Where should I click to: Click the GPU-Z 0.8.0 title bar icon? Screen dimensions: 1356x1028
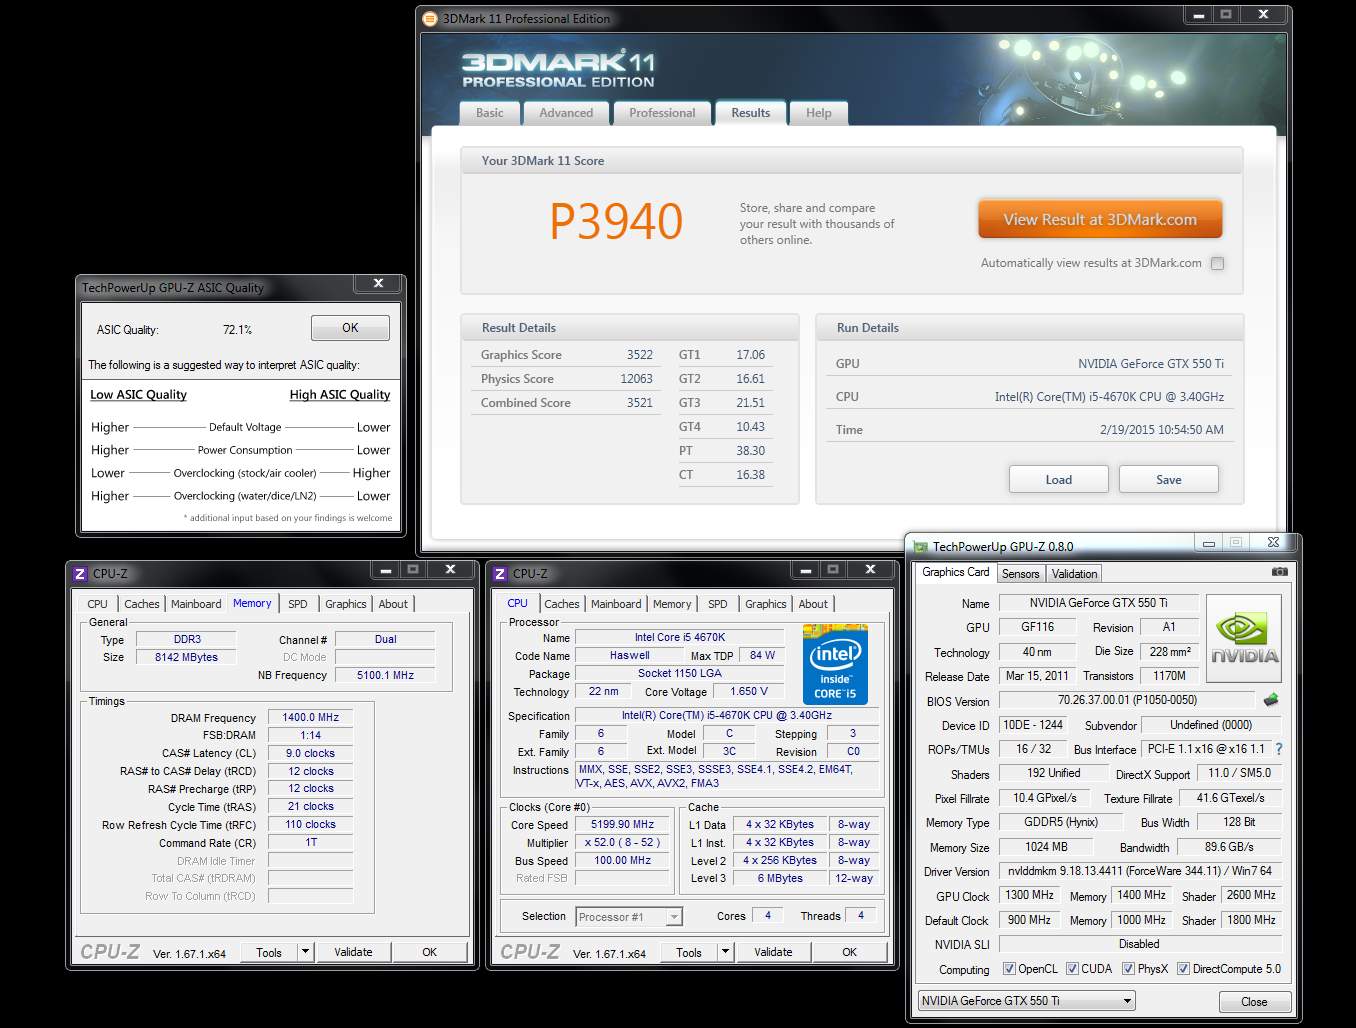click(920, 547)
